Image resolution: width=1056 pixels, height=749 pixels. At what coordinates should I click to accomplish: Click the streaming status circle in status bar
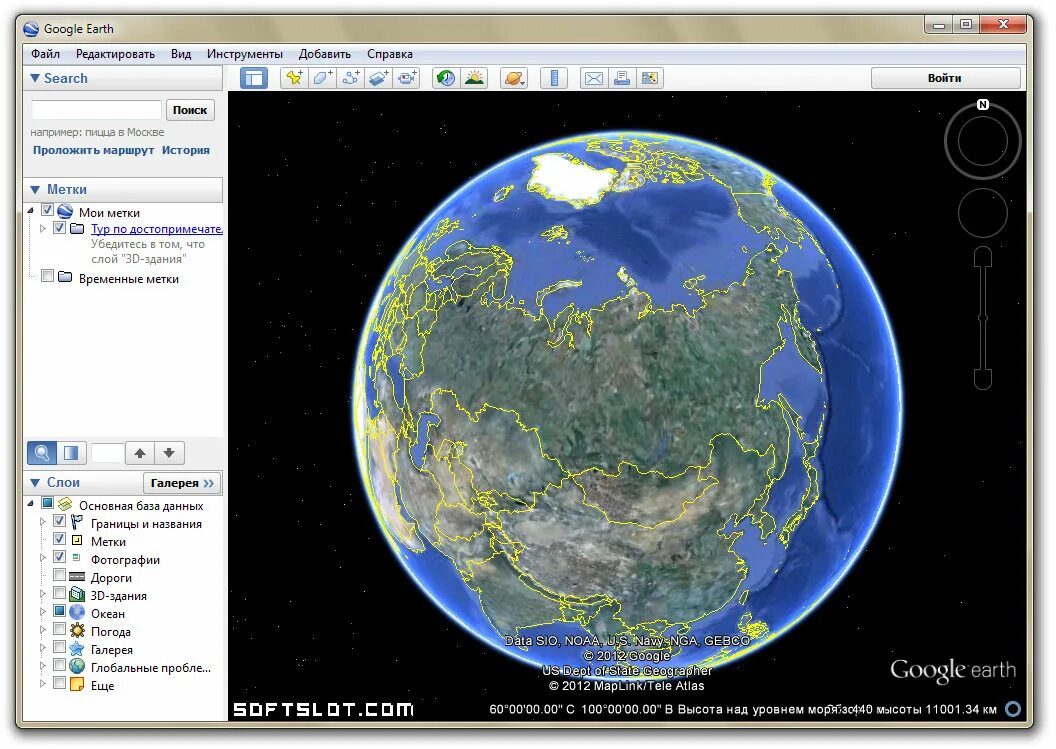pyautogui.click(x=1012, y=709)
